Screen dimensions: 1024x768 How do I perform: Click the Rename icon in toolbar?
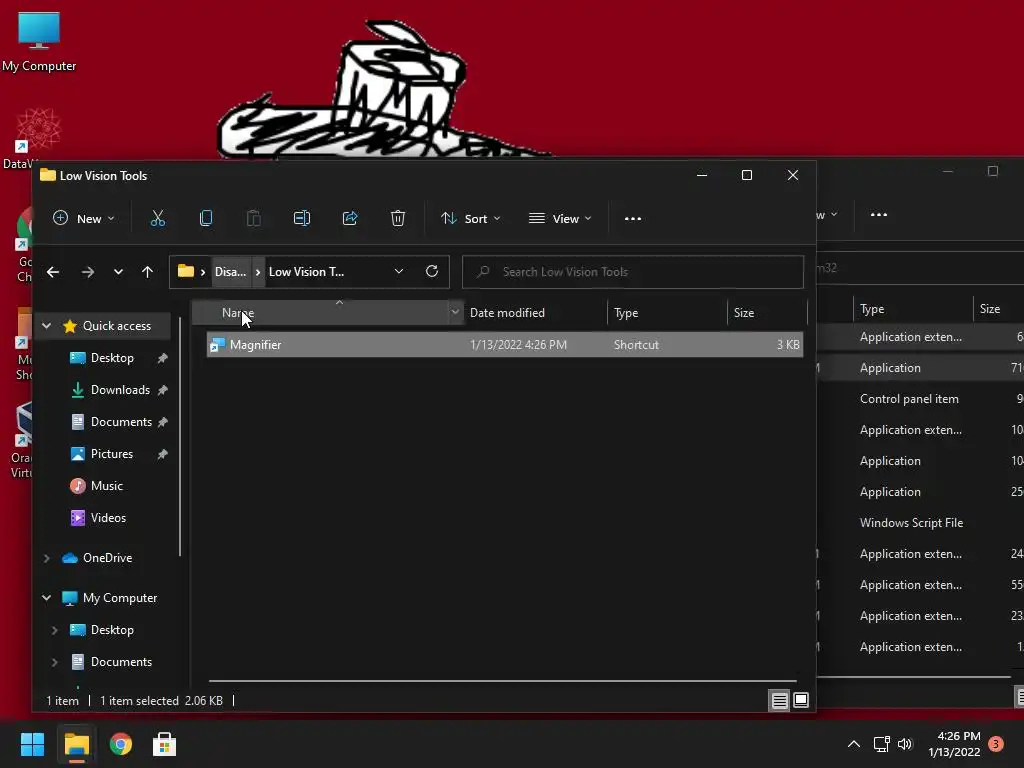(x=302, y=218)
